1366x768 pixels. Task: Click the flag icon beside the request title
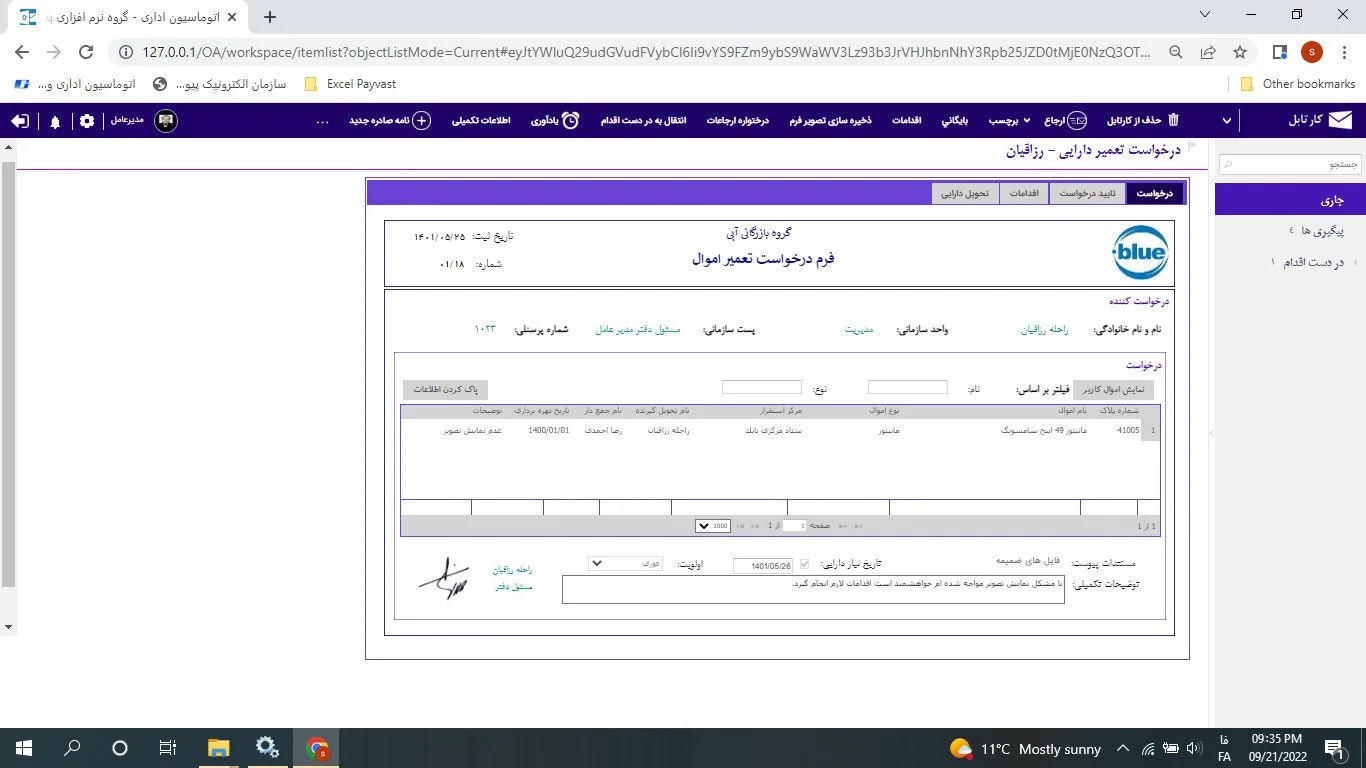point(1191,149)
